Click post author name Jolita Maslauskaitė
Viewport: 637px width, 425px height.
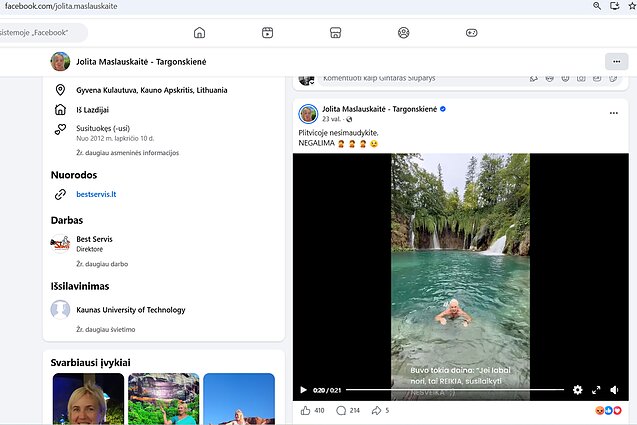(379, 109)
